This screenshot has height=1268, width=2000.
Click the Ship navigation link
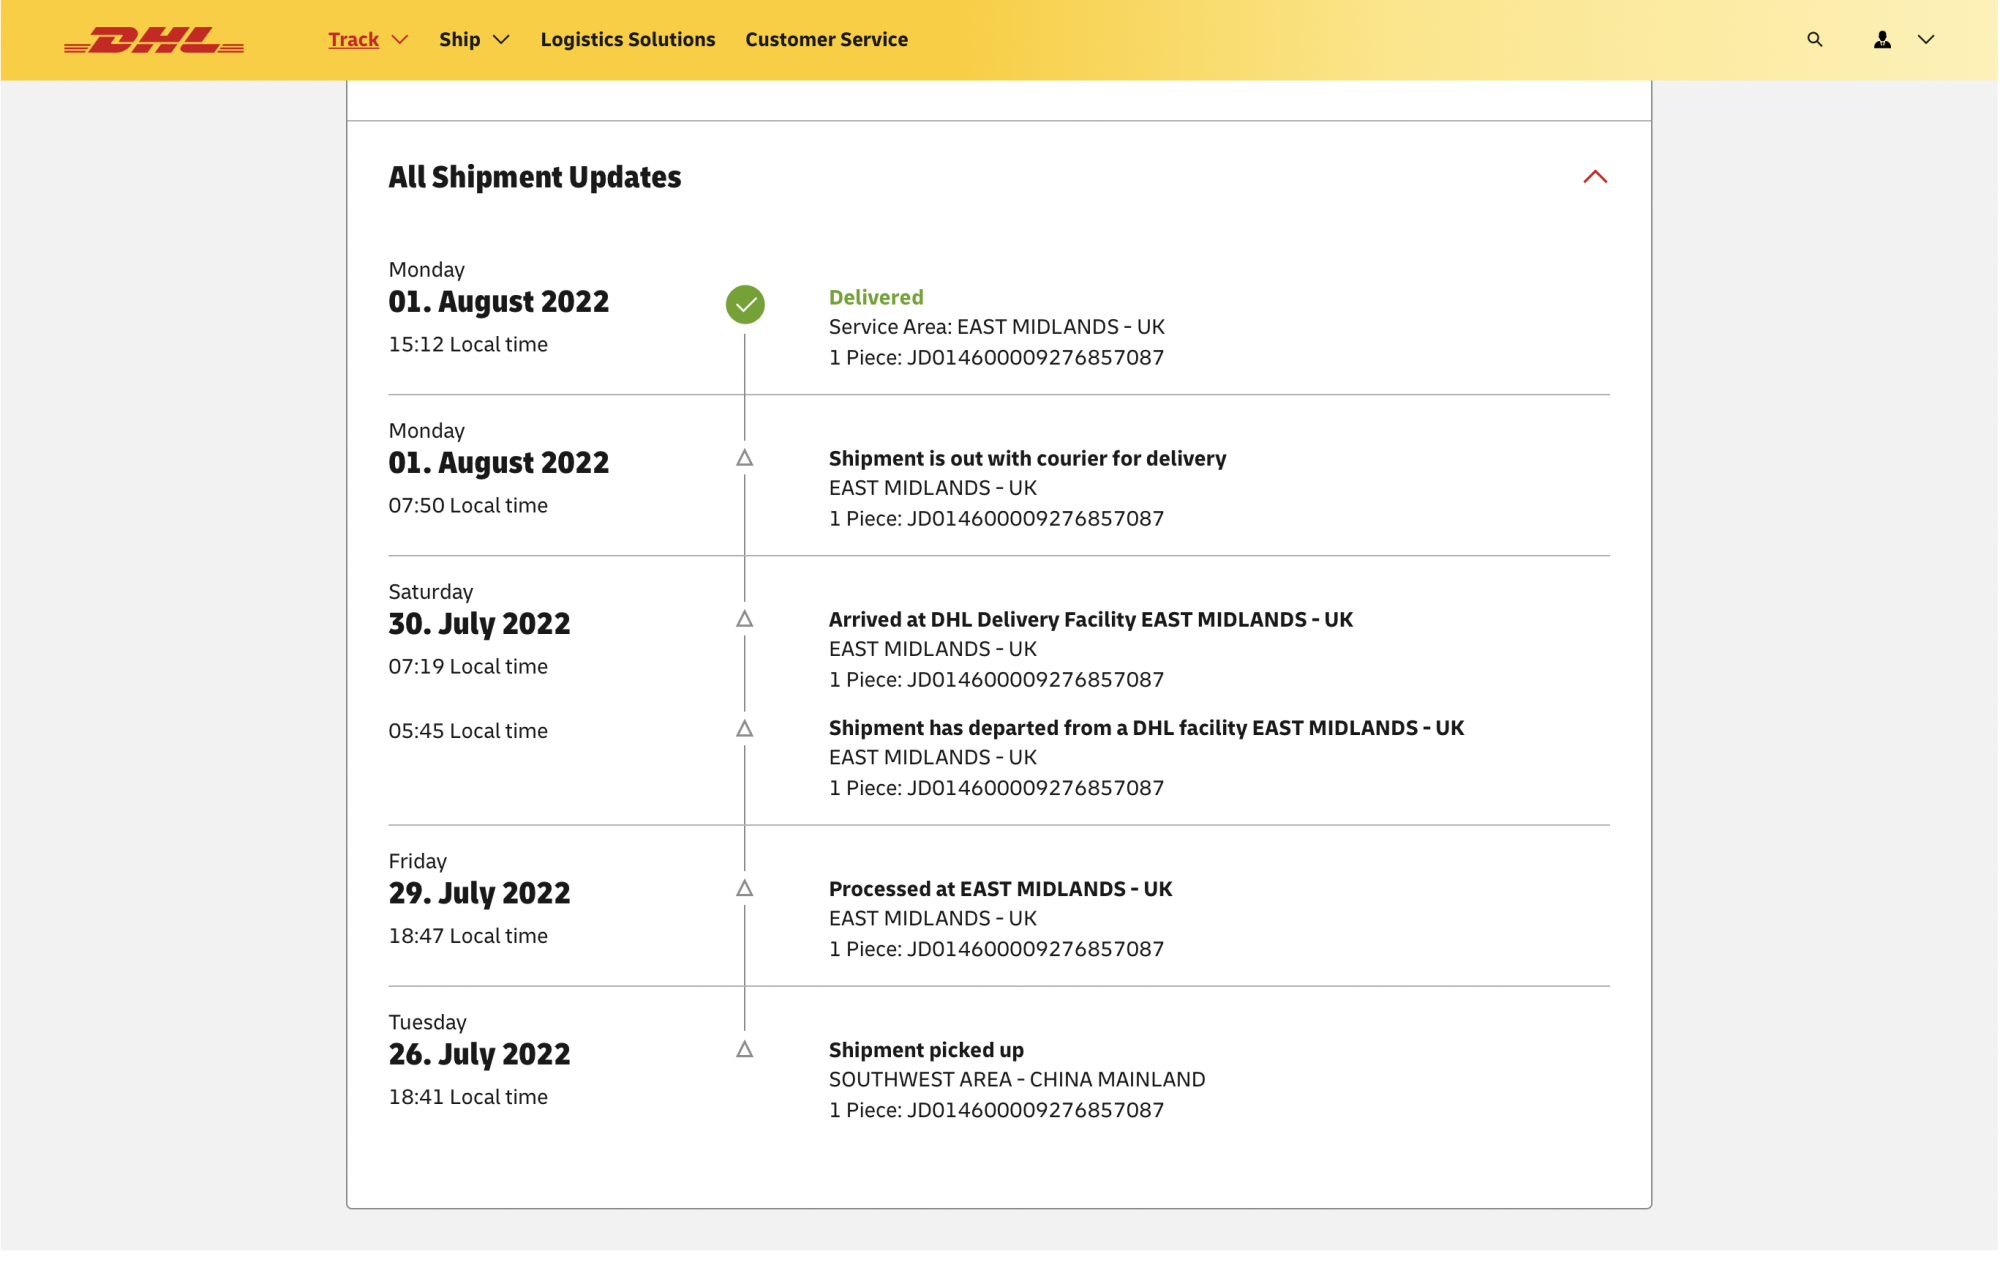460,40
